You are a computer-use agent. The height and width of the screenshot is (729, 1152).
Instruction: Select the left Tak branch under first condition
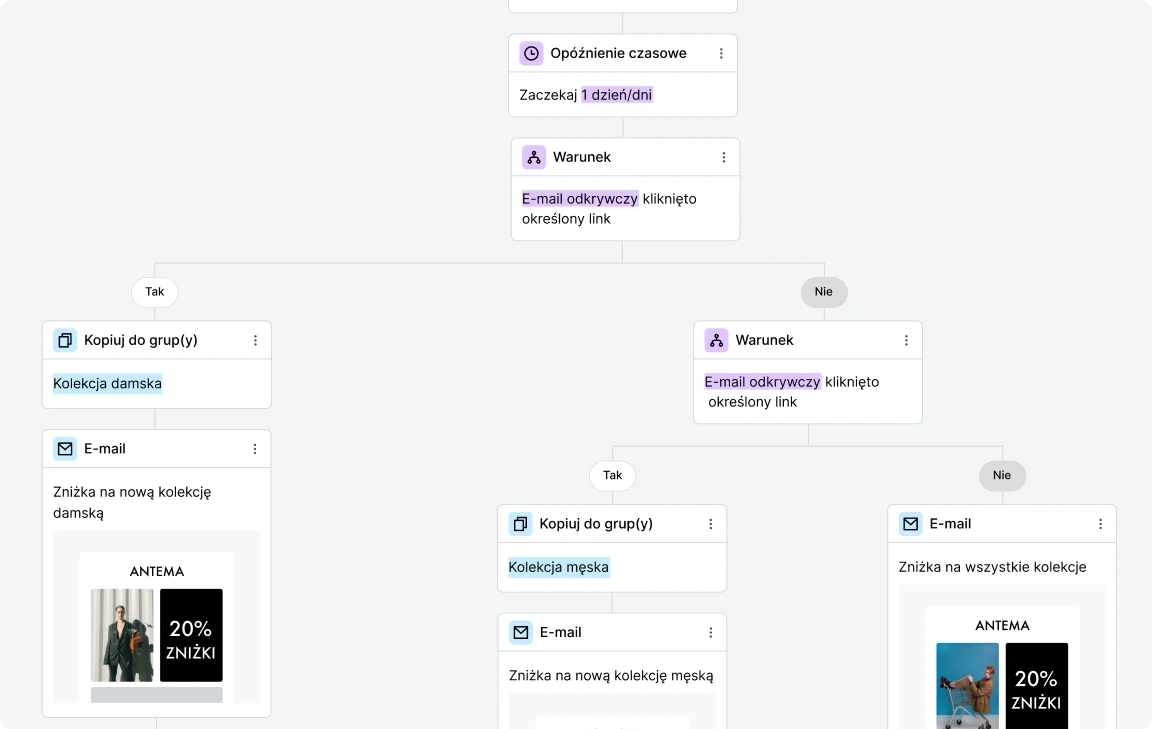pos(155,292)
